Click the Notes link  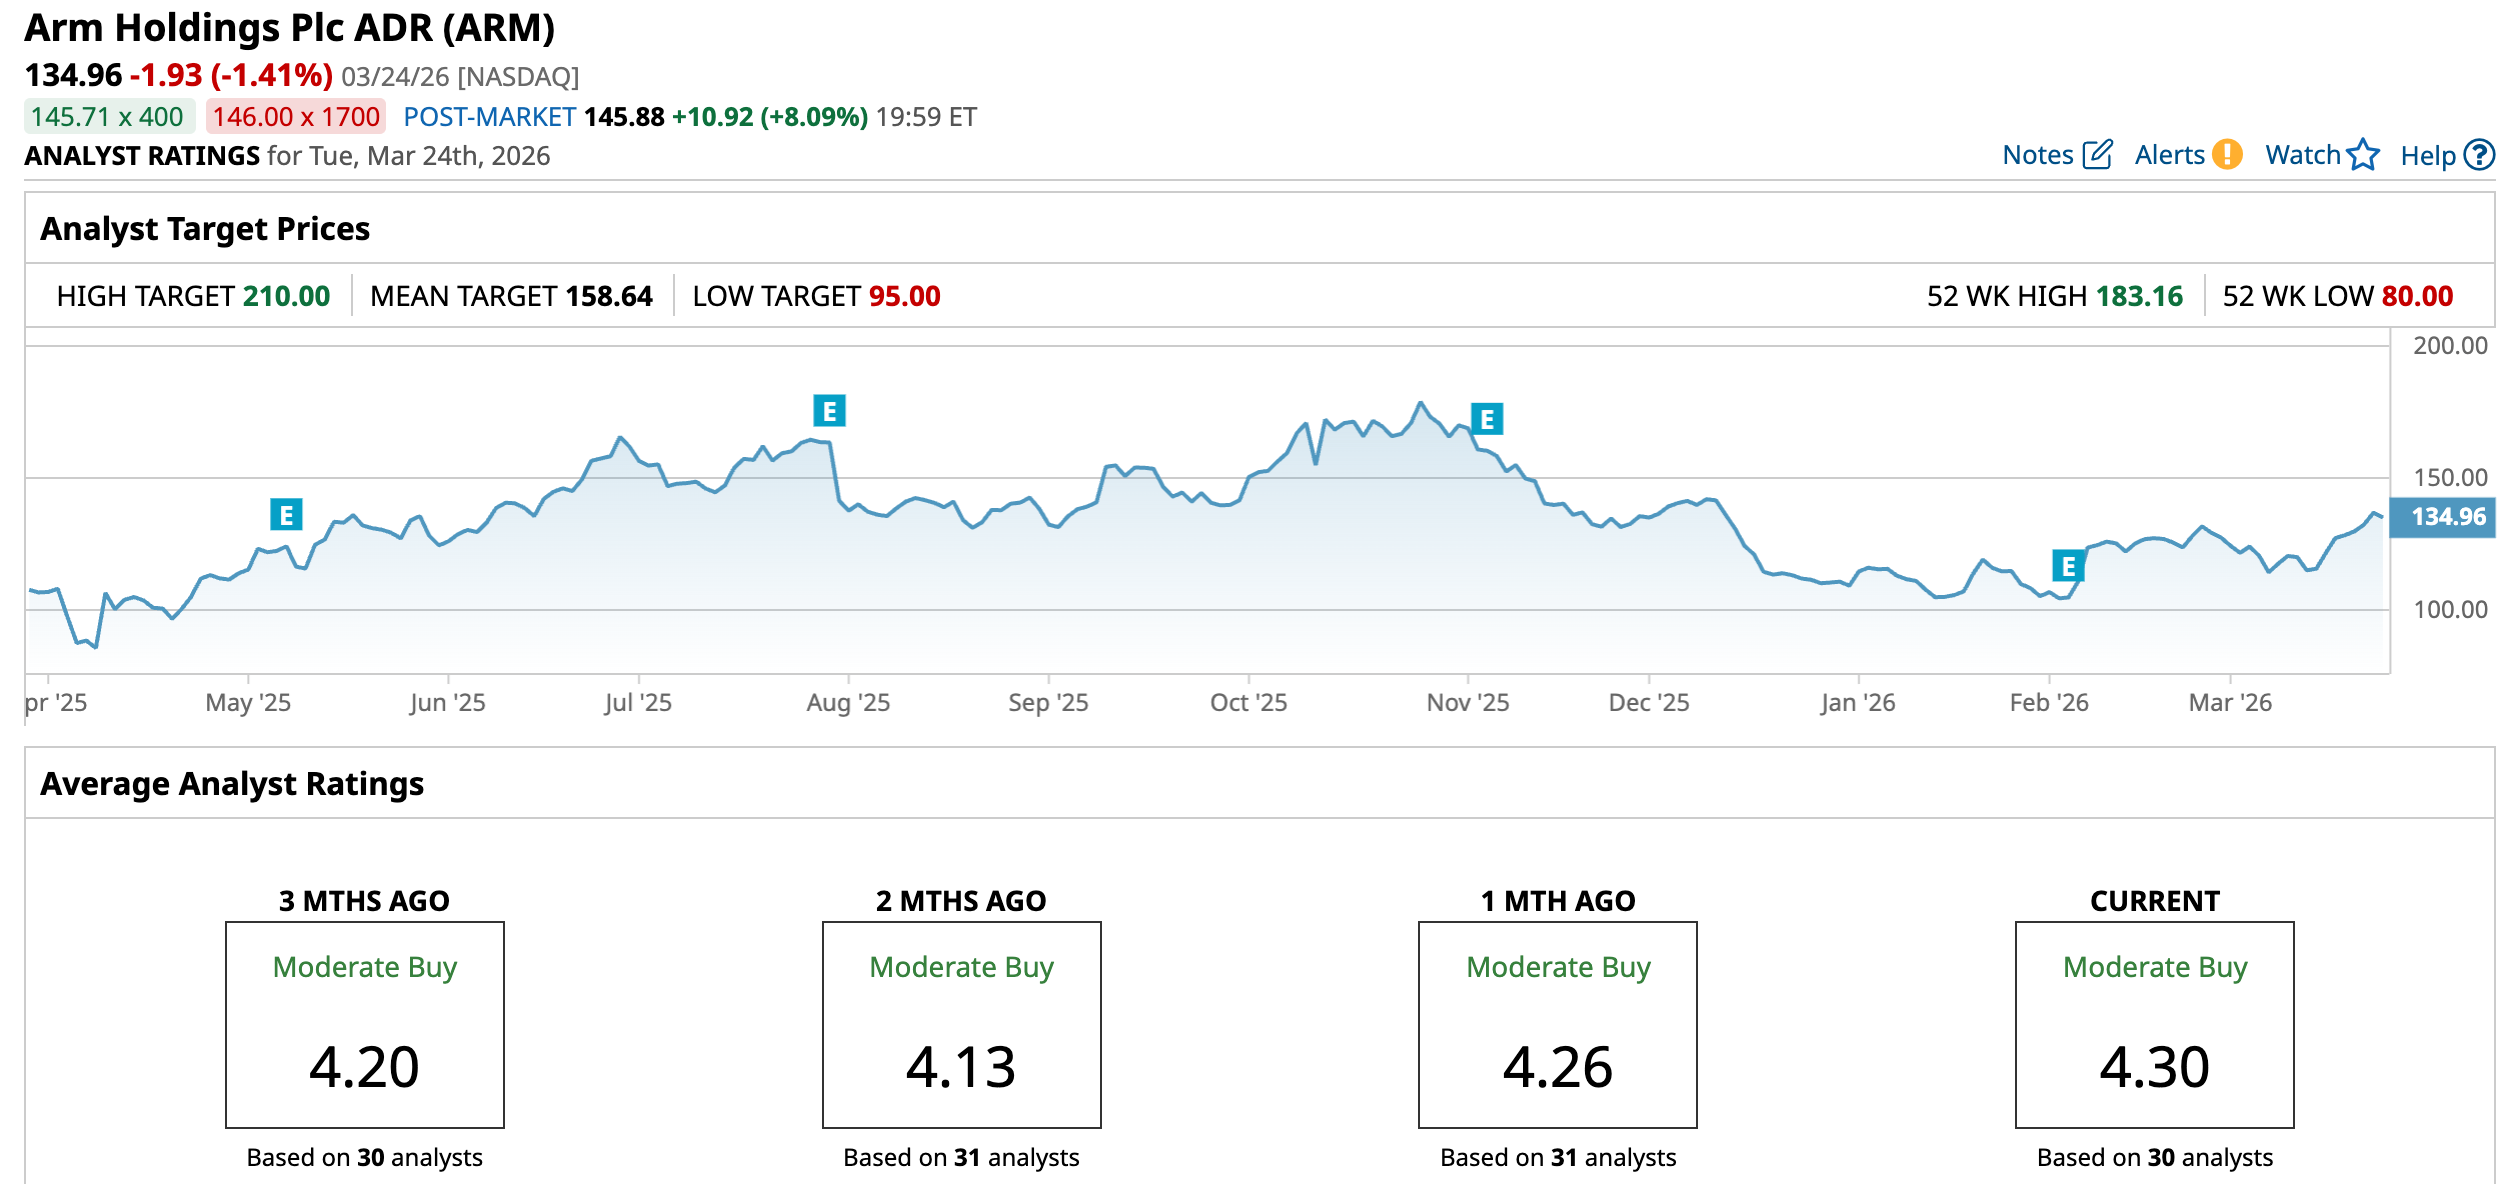(2037, 155)
